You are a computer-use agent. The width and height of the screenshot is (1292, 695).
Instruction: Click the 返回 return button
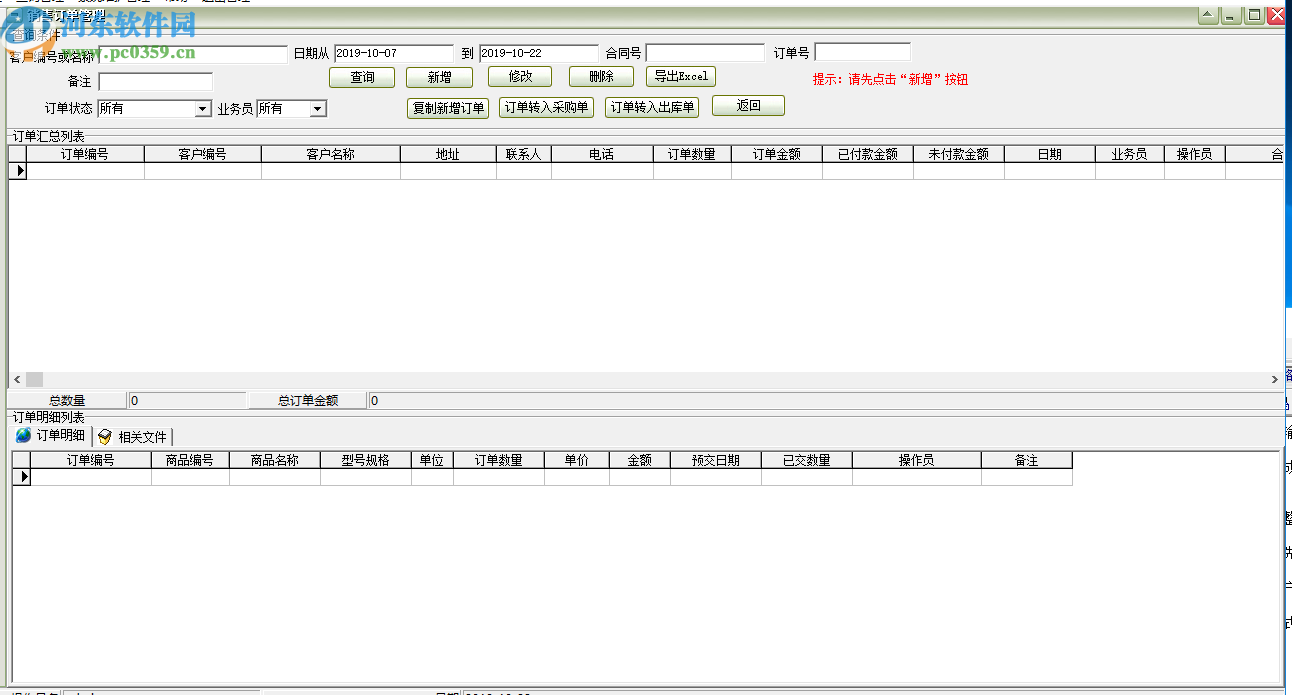point(748,106)
